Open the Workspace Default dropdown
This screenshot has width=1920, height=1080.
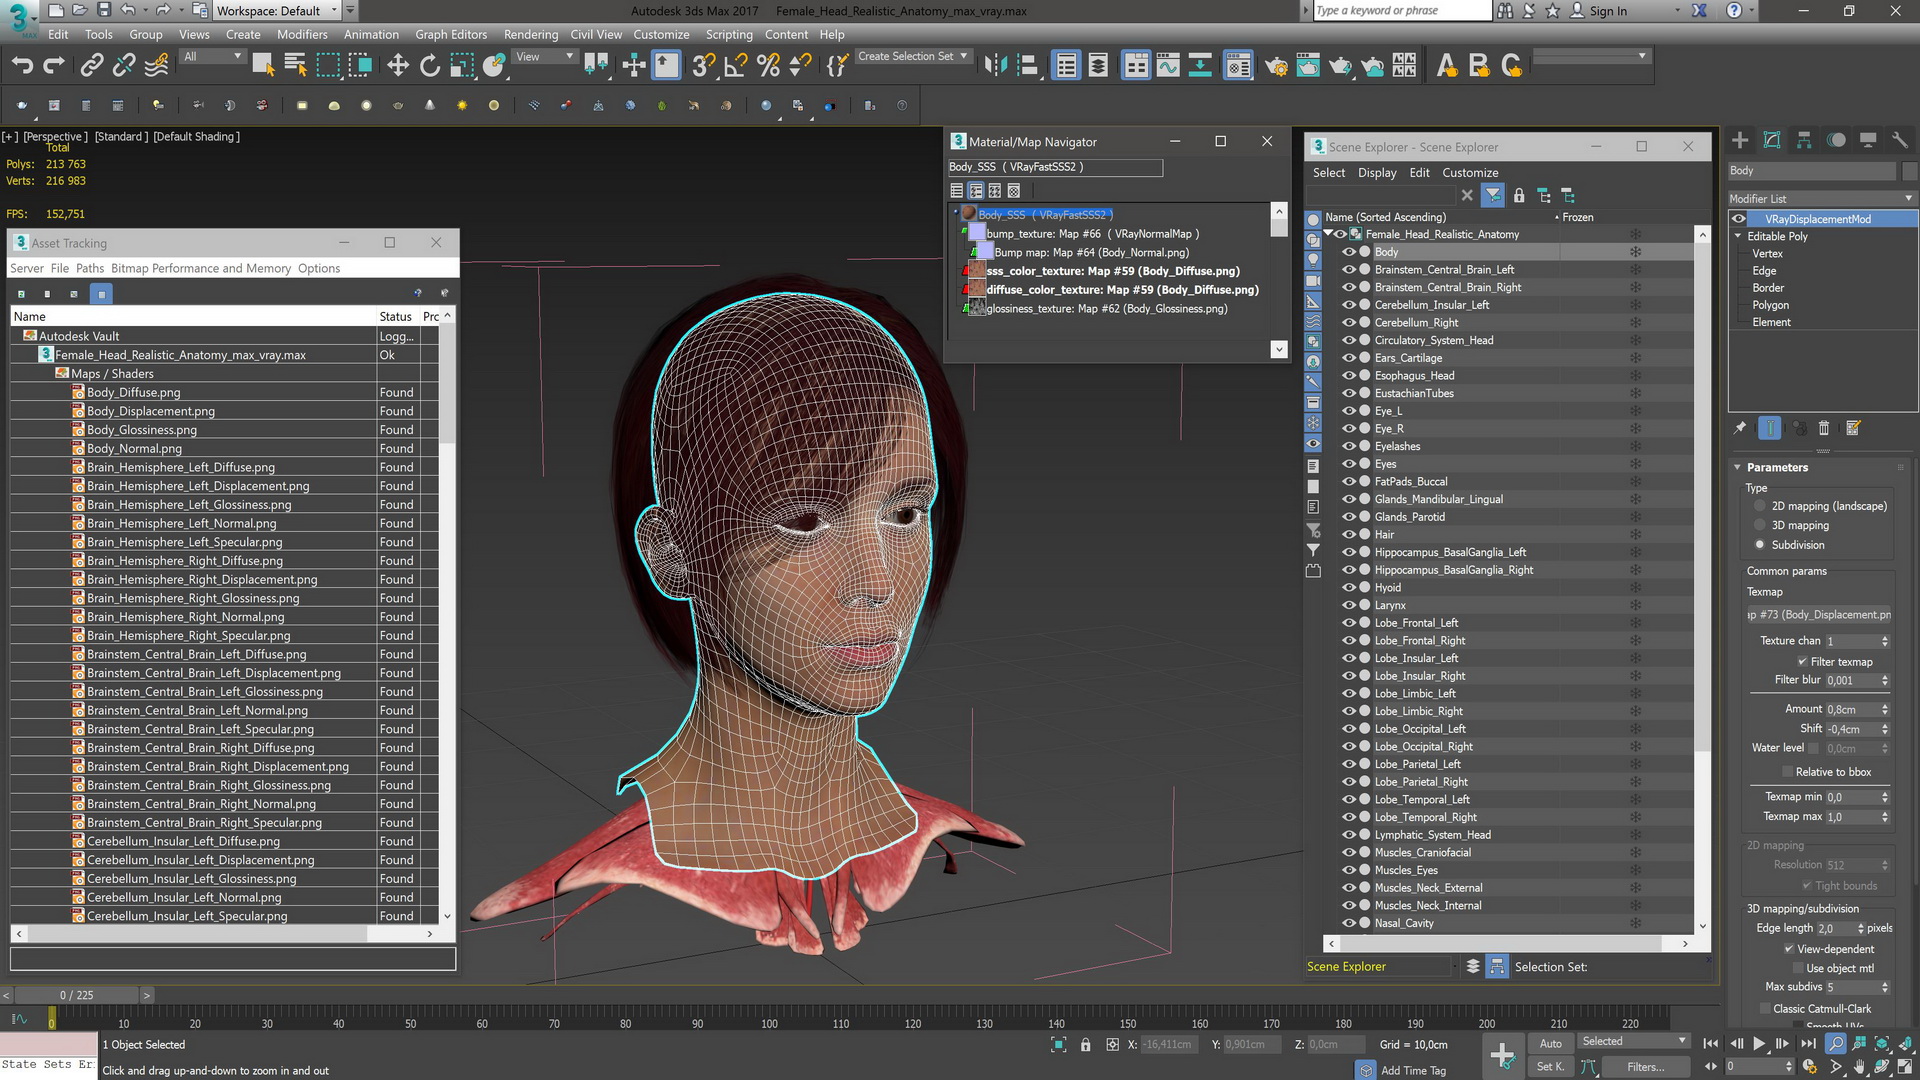(277, 11)
